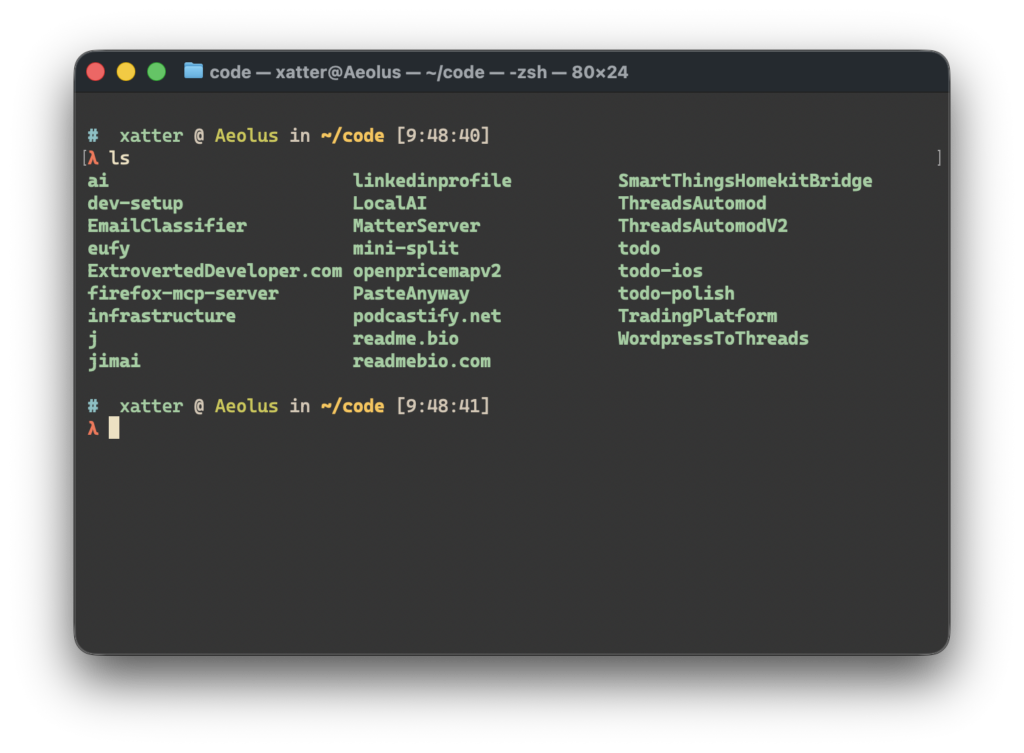Click the [9:48:40] timestamp in first prompt
Screen dimensions: 1024x753
coord(443,136)
